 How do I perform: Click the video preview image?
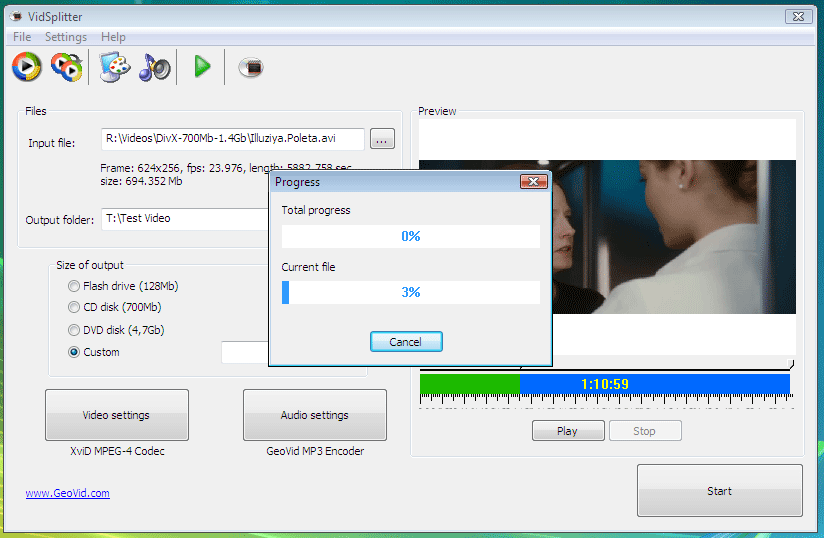coord(674,237)
